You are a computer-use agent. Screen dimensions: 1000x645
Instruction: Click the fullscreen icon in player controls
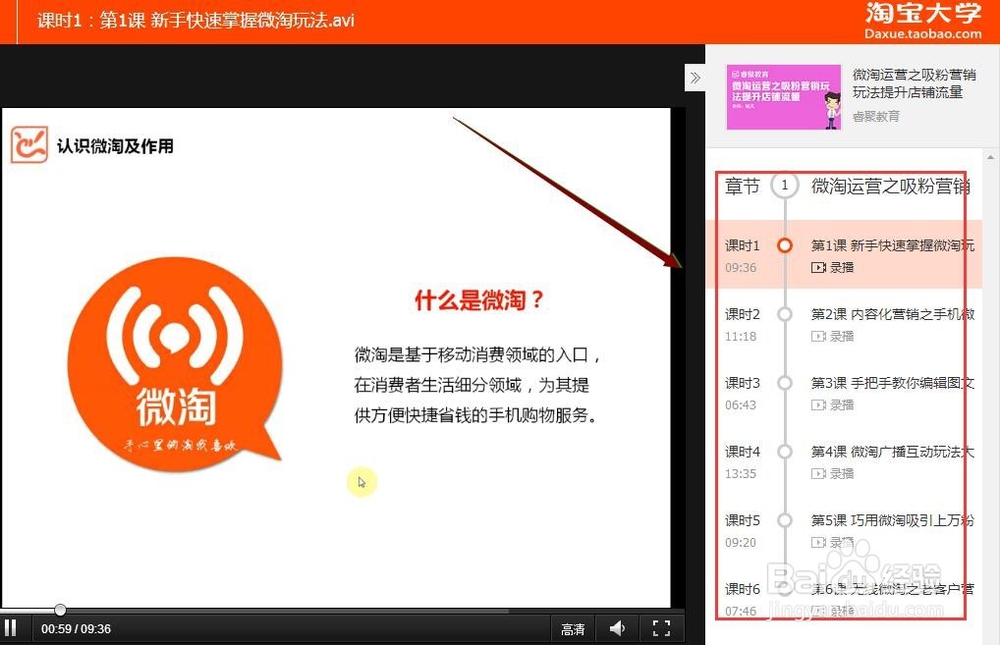661,628
